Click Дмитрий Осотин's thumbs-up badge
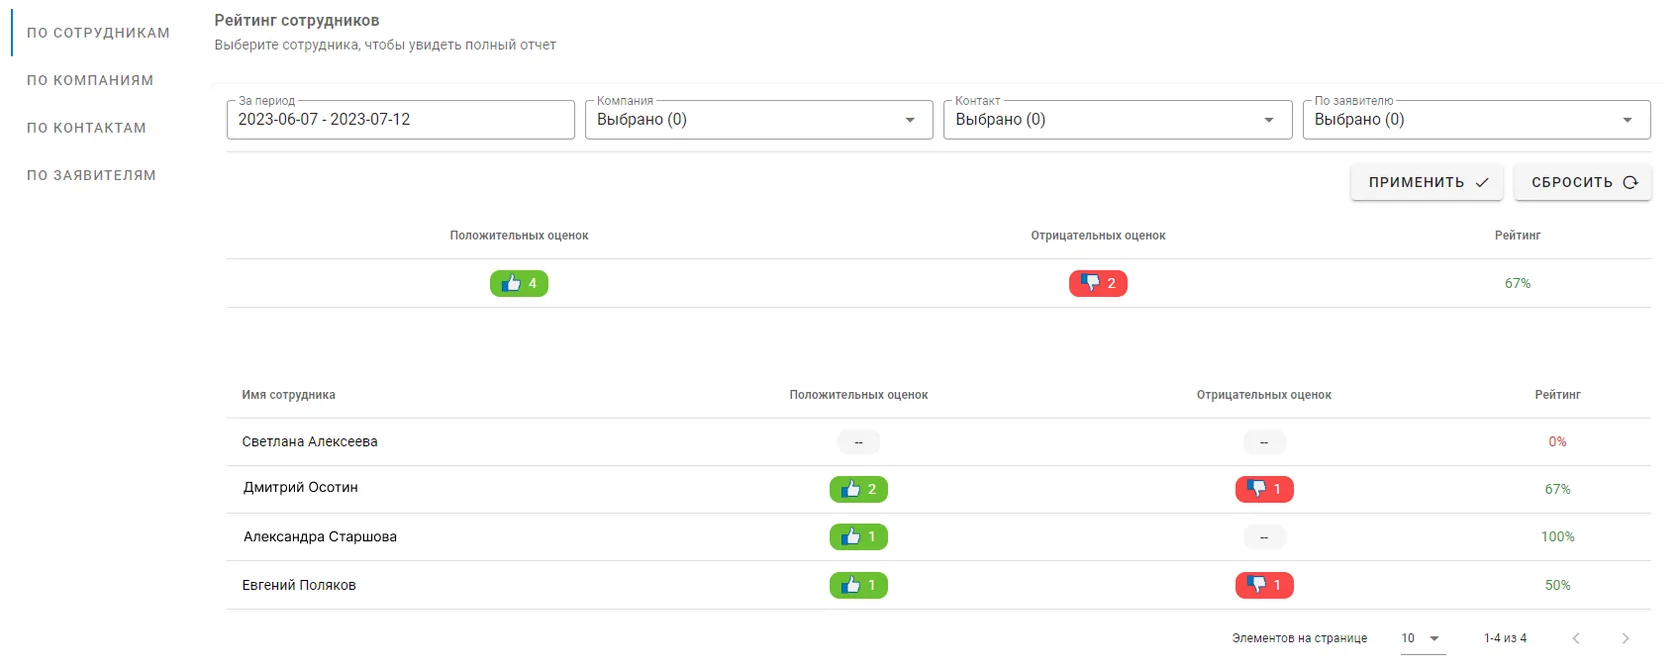This screenshot has height=670, width=1680. coord(859,489)
